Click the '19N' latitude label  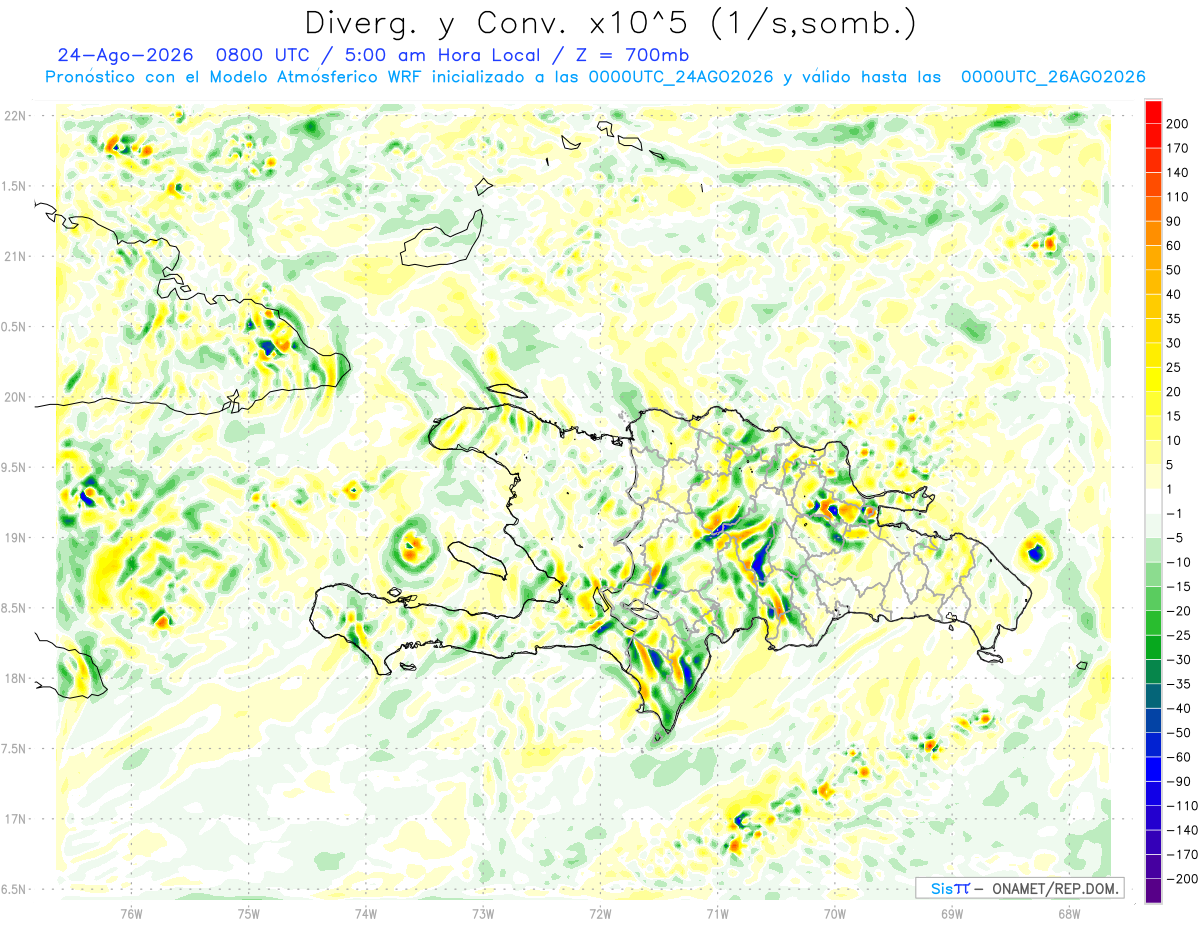tap(14, 537)
